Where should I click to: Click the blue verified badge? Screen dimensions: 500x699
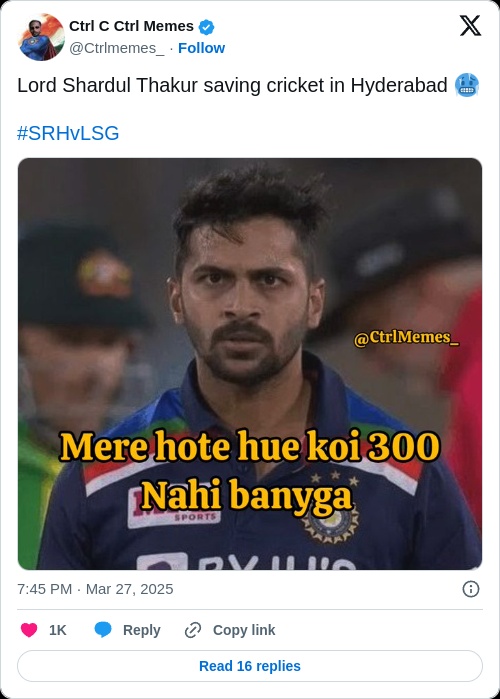click(x=206, y=27)
